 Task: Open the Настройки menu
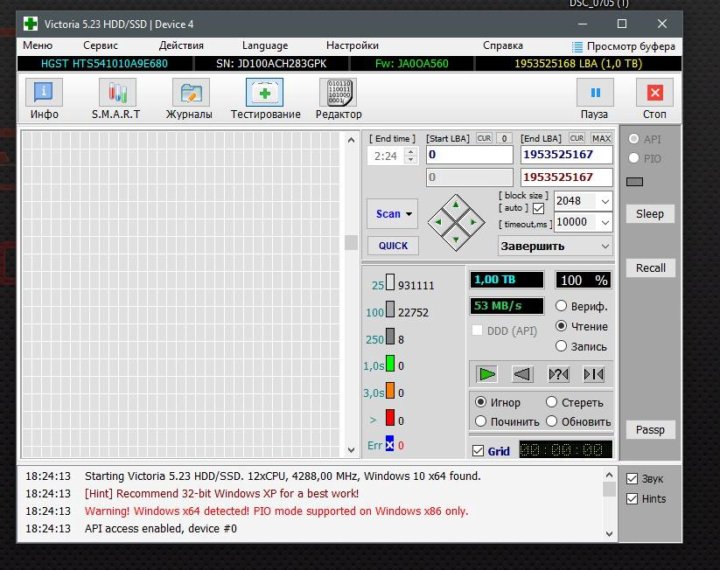coord(352,45)
